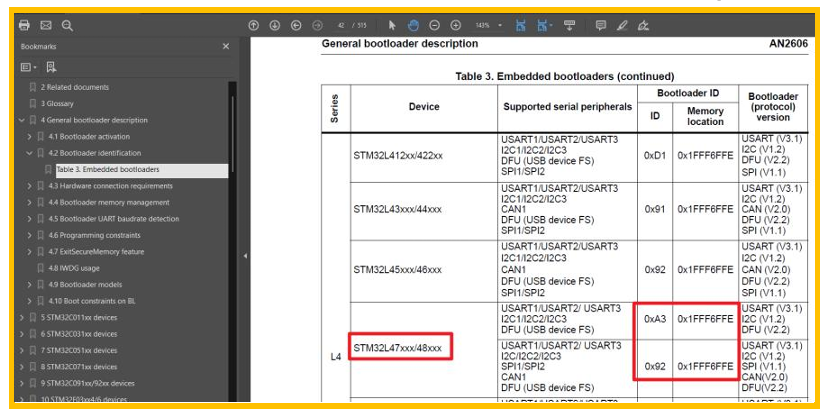This screenshot has width=825, height=414.
Task: Expand 4.4 Bootloader memory management
Action: coord(29,203)
